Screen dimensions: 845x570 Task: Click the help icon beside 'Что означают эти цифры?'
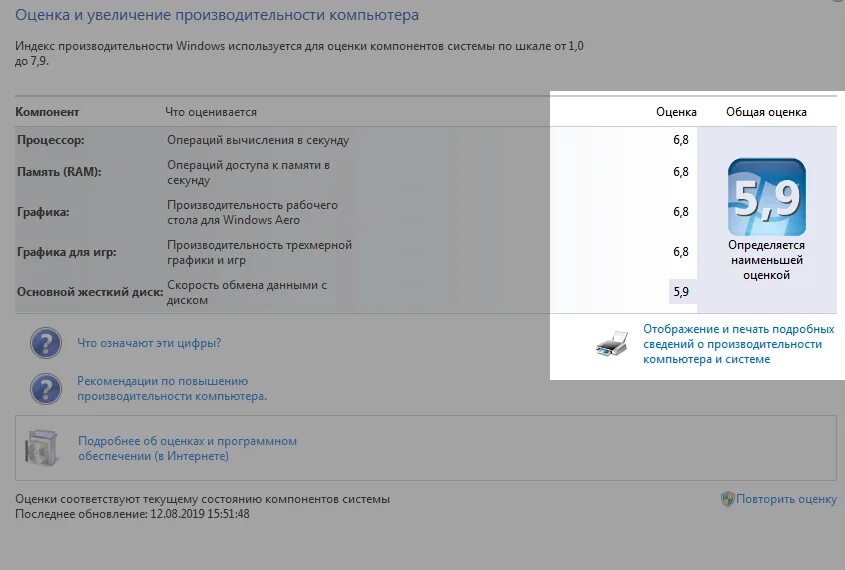(x=46, y=343)
